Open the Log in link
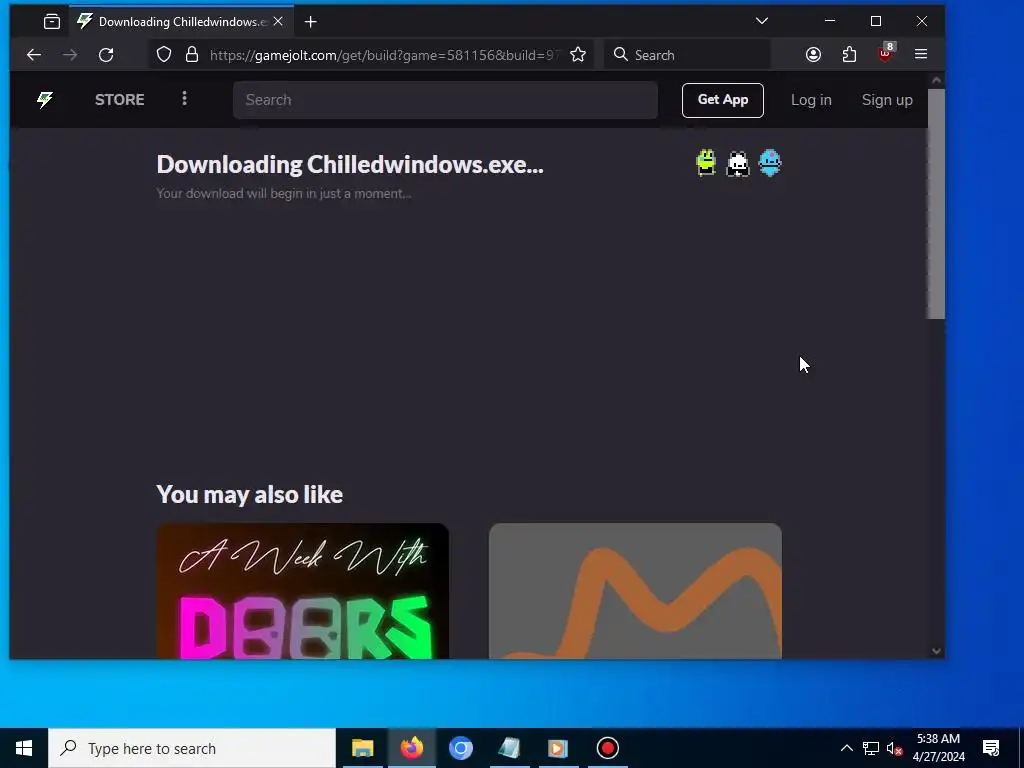Image resolution: width=1024 pixels, height=768 pixels. tap(811, 100)
